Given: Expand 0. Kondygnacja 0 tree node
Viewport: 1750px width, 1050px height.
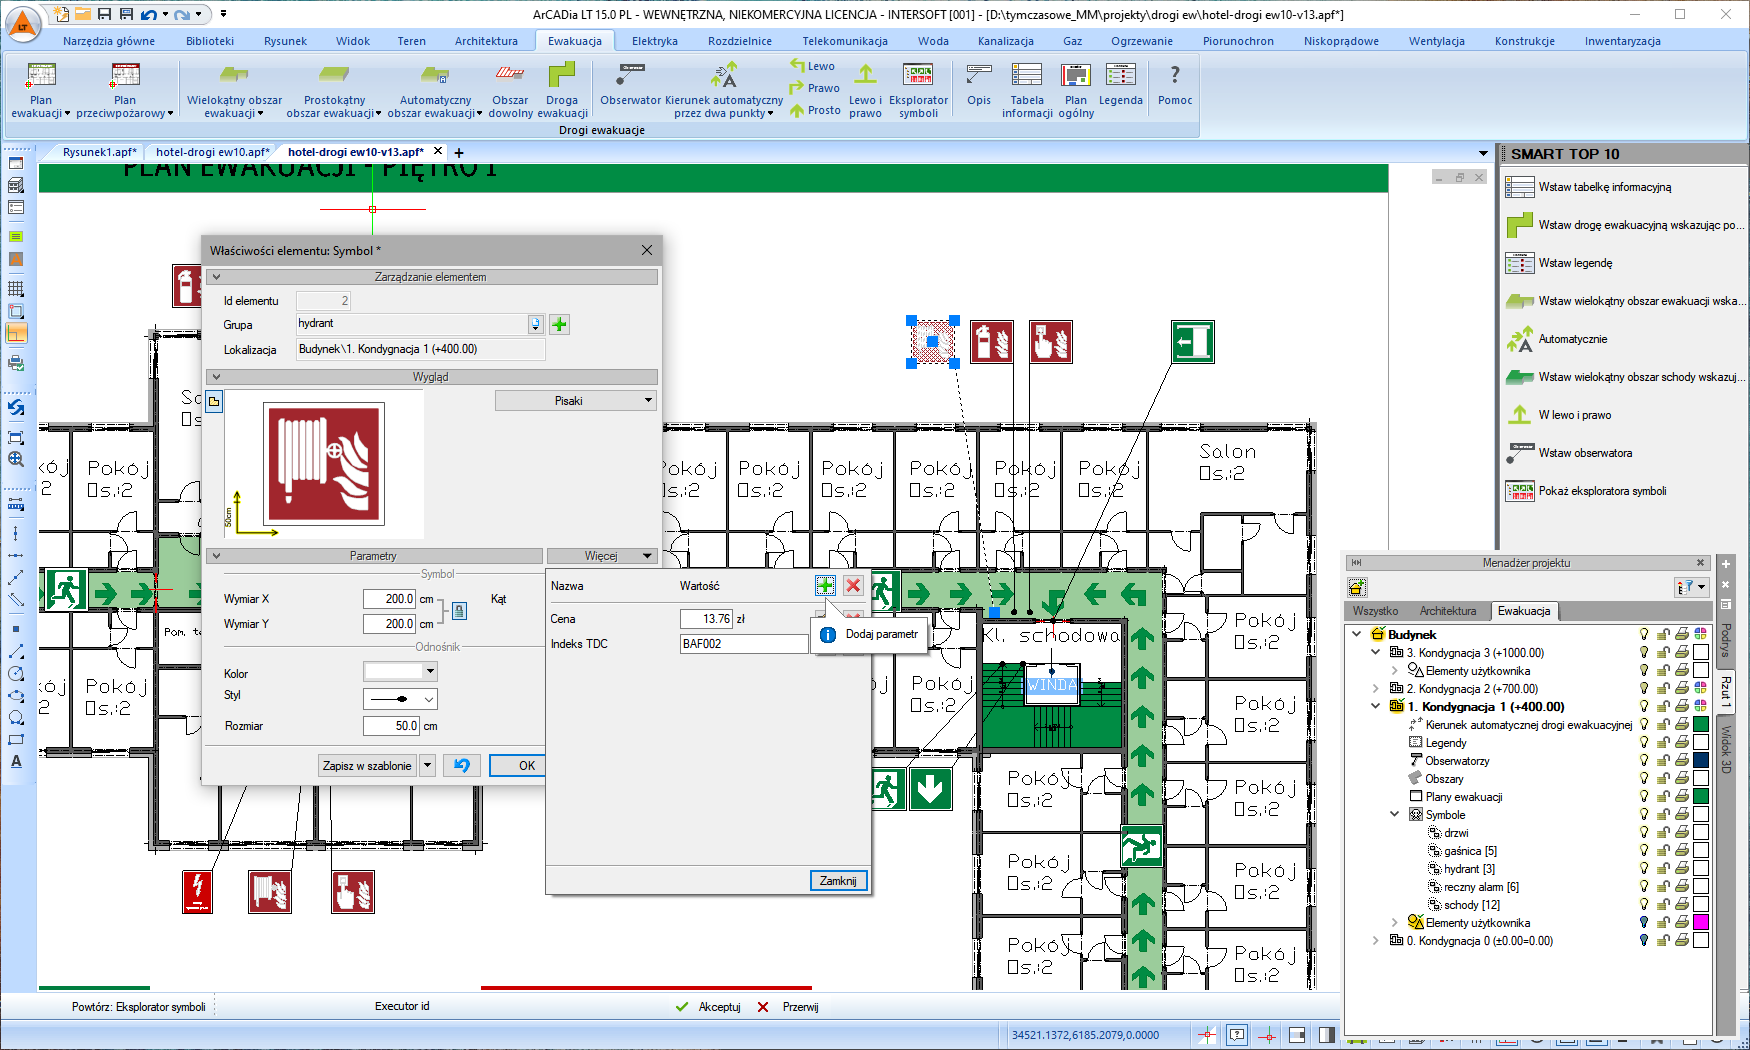Looking at the screenshot, I should 1376,940.
